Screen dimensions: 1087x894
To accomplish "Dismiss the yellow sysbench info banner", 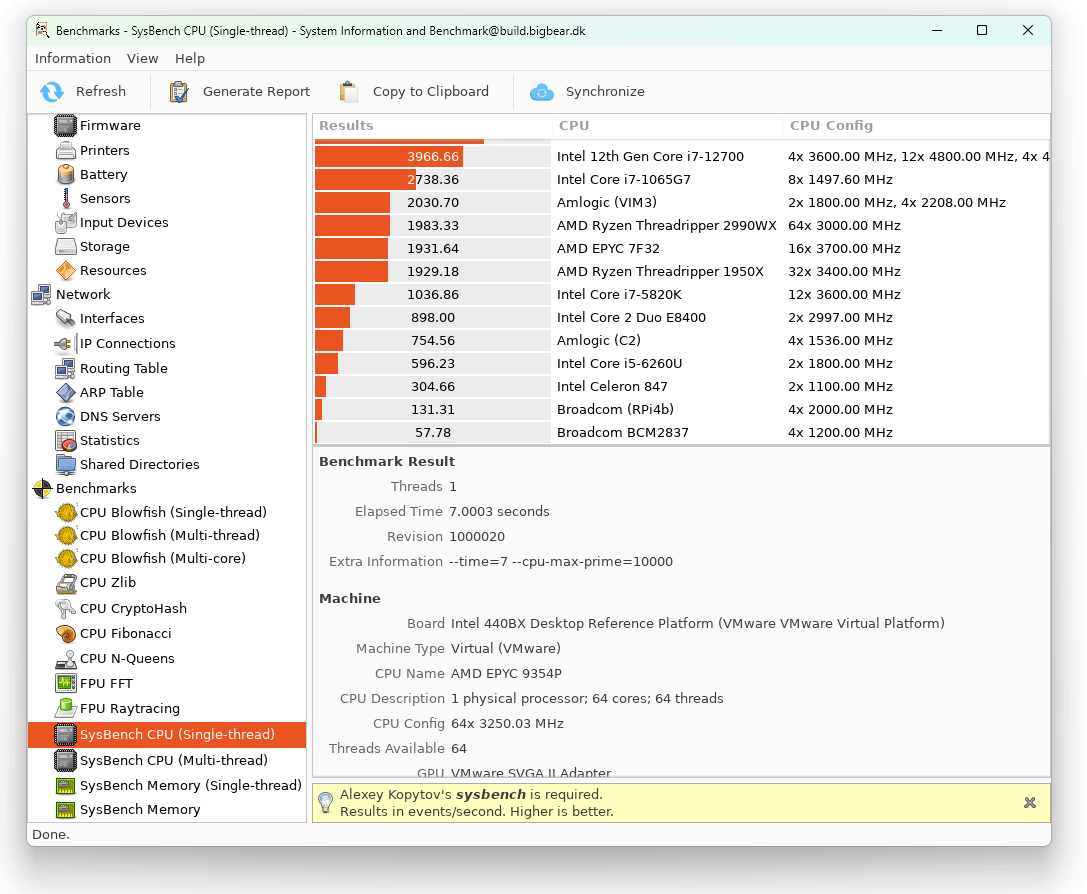I will click(x=1029, y=803).
